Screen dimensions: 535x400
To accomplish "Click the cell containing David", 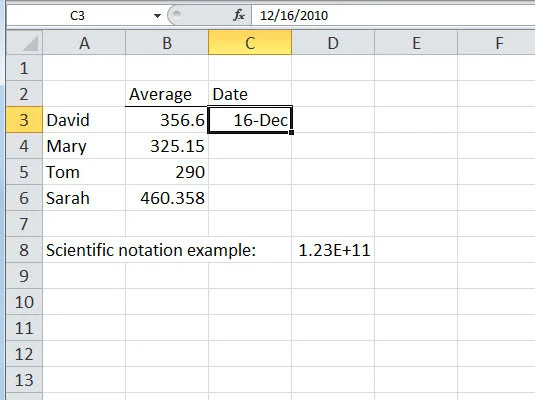I will coord(84,120).
